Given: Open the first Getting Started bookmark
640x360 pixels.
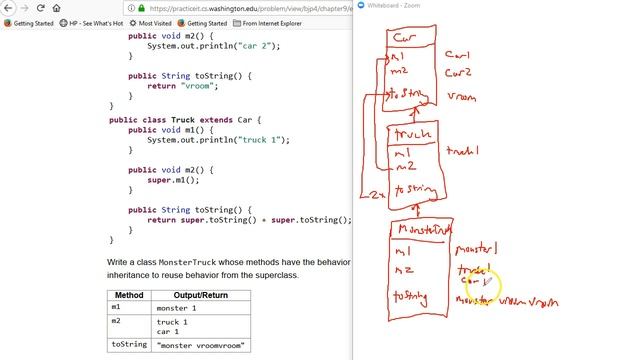Looking at the screenshot, I should 29,23.
